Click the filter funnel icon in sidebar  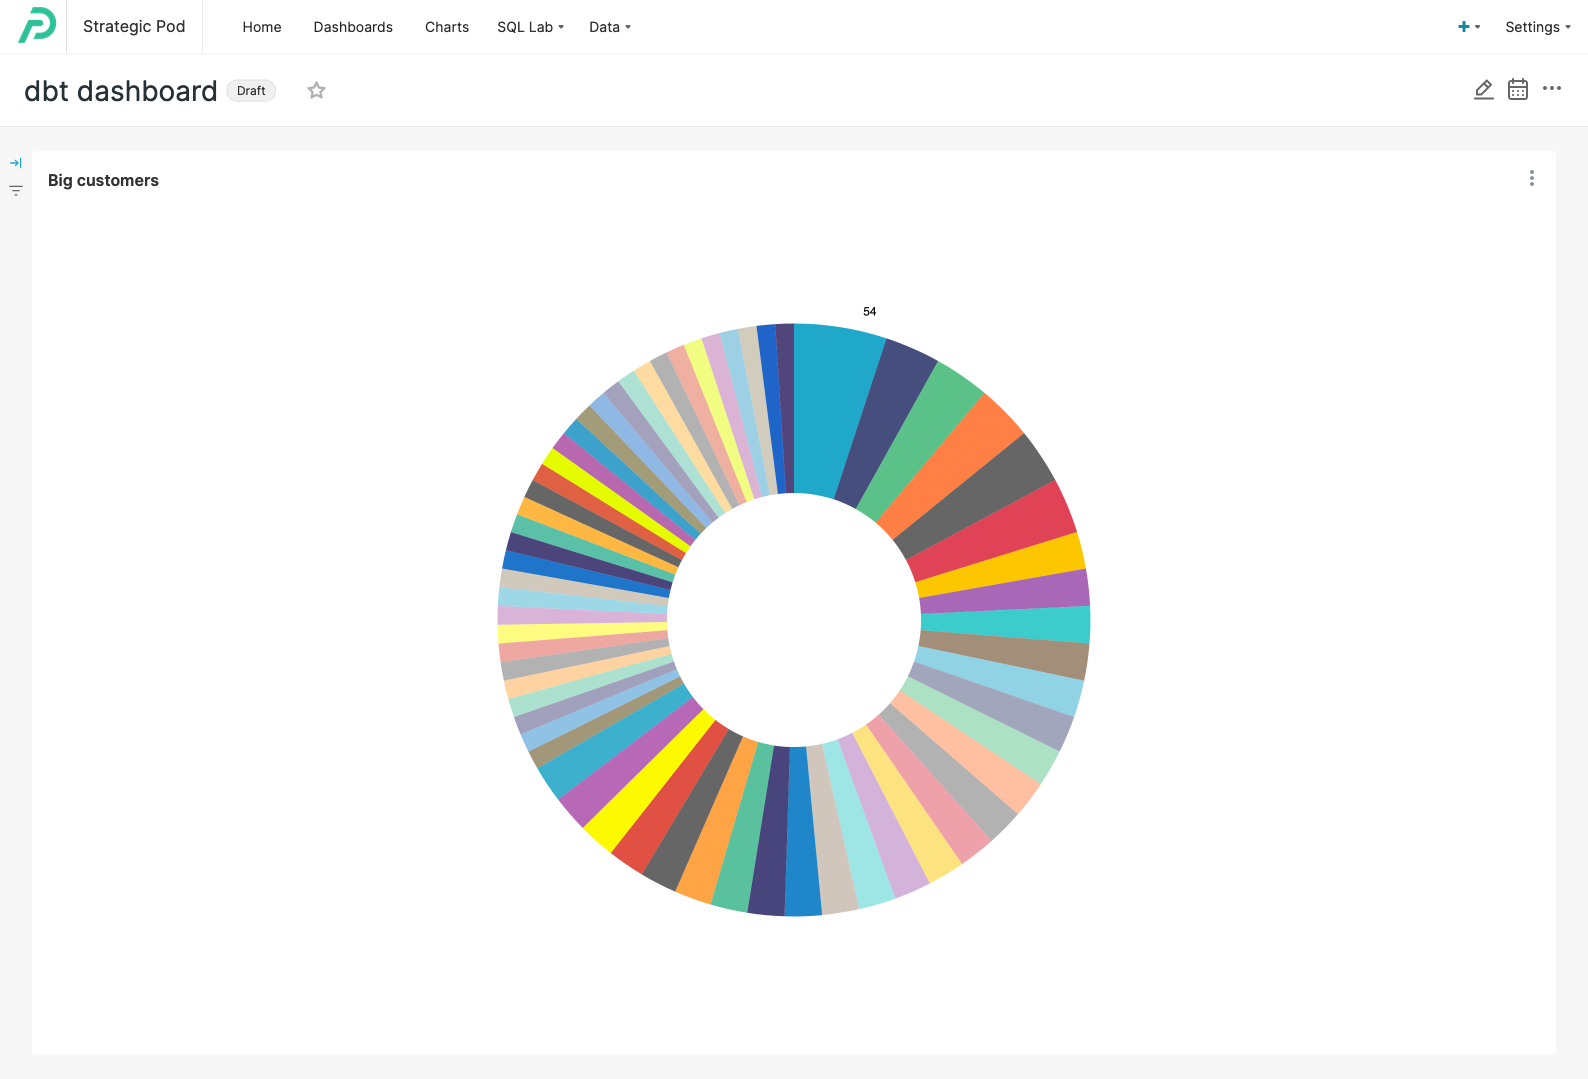coord(16,190)
